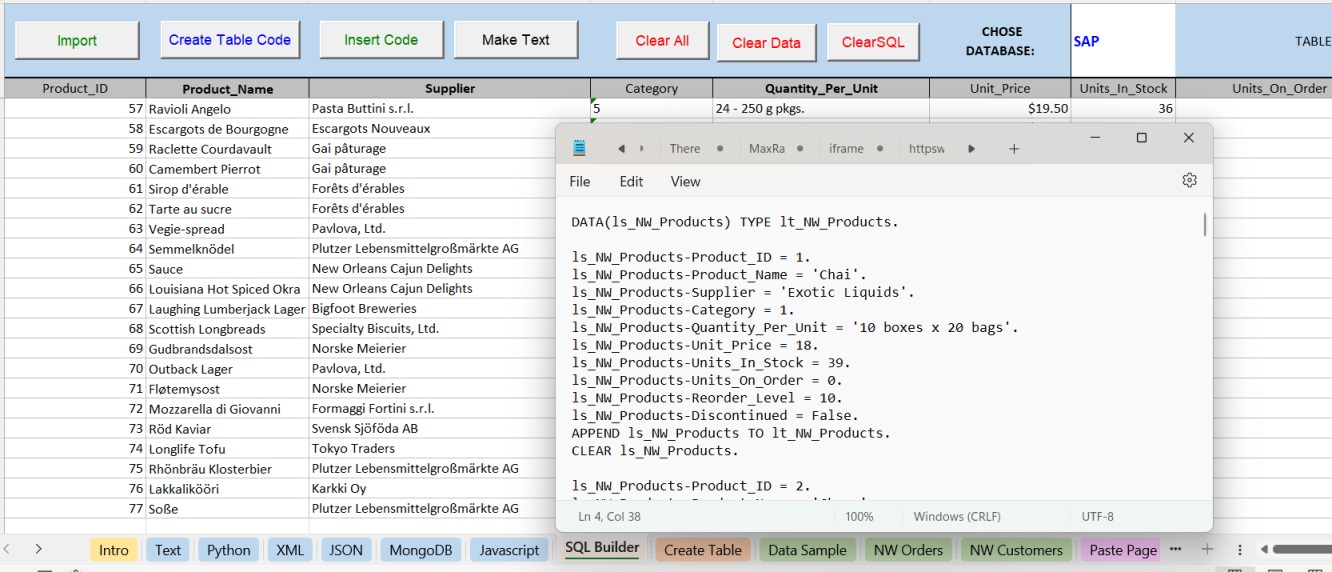This screenshot has height=572, width=1332.
Task: Select the Ravioli Angelo cell
Action: 228,109
